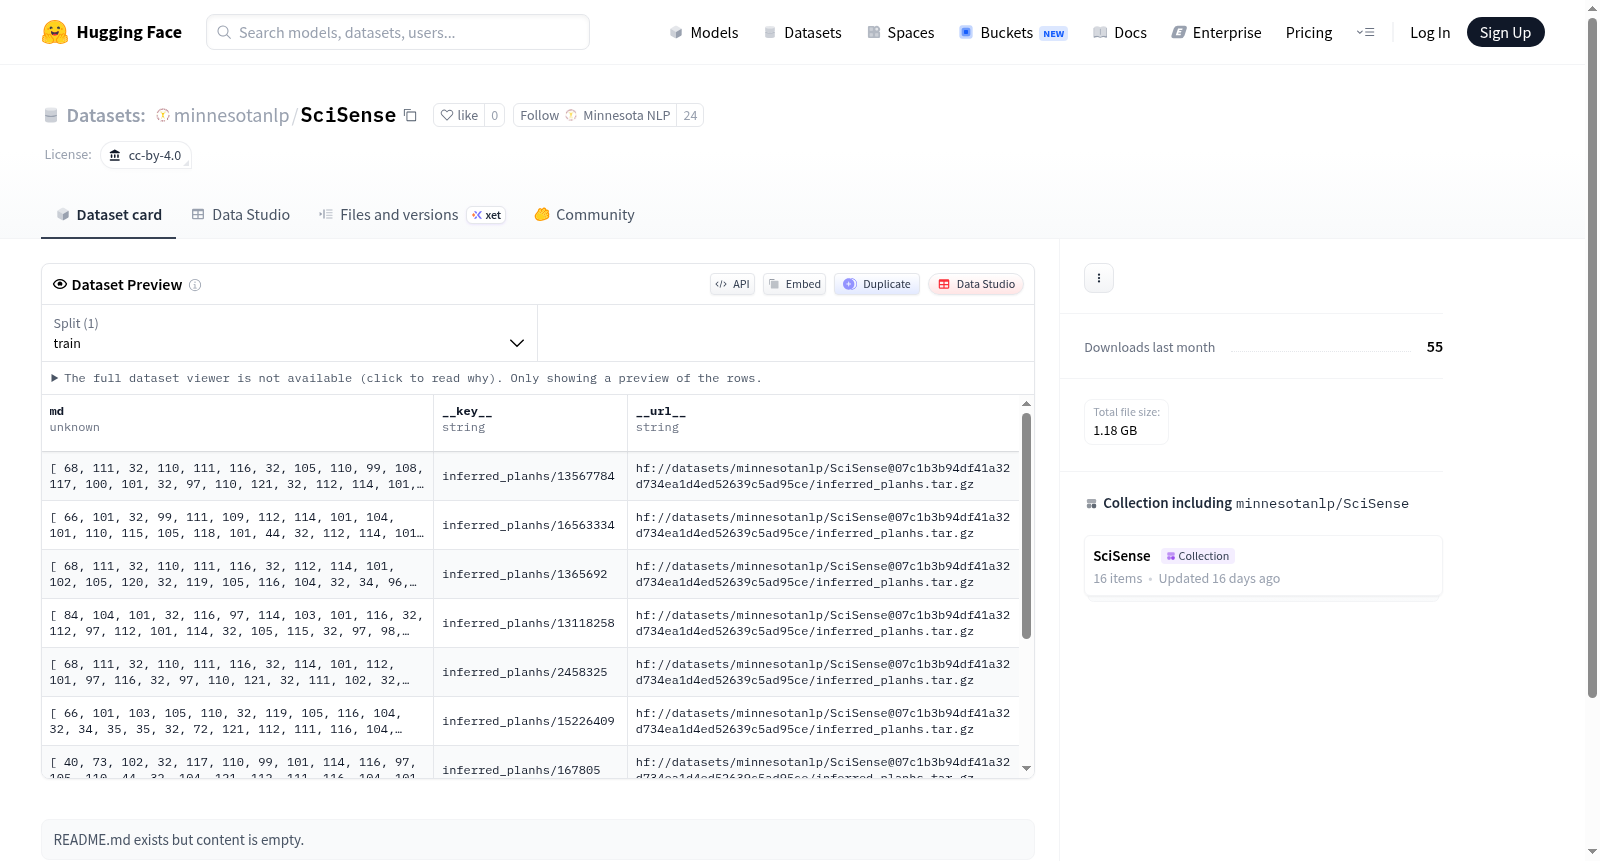Open Buckets in the top navigation
This screenshot has width=1600, height=861.
pyautogui.click(x=1013, y=32)
